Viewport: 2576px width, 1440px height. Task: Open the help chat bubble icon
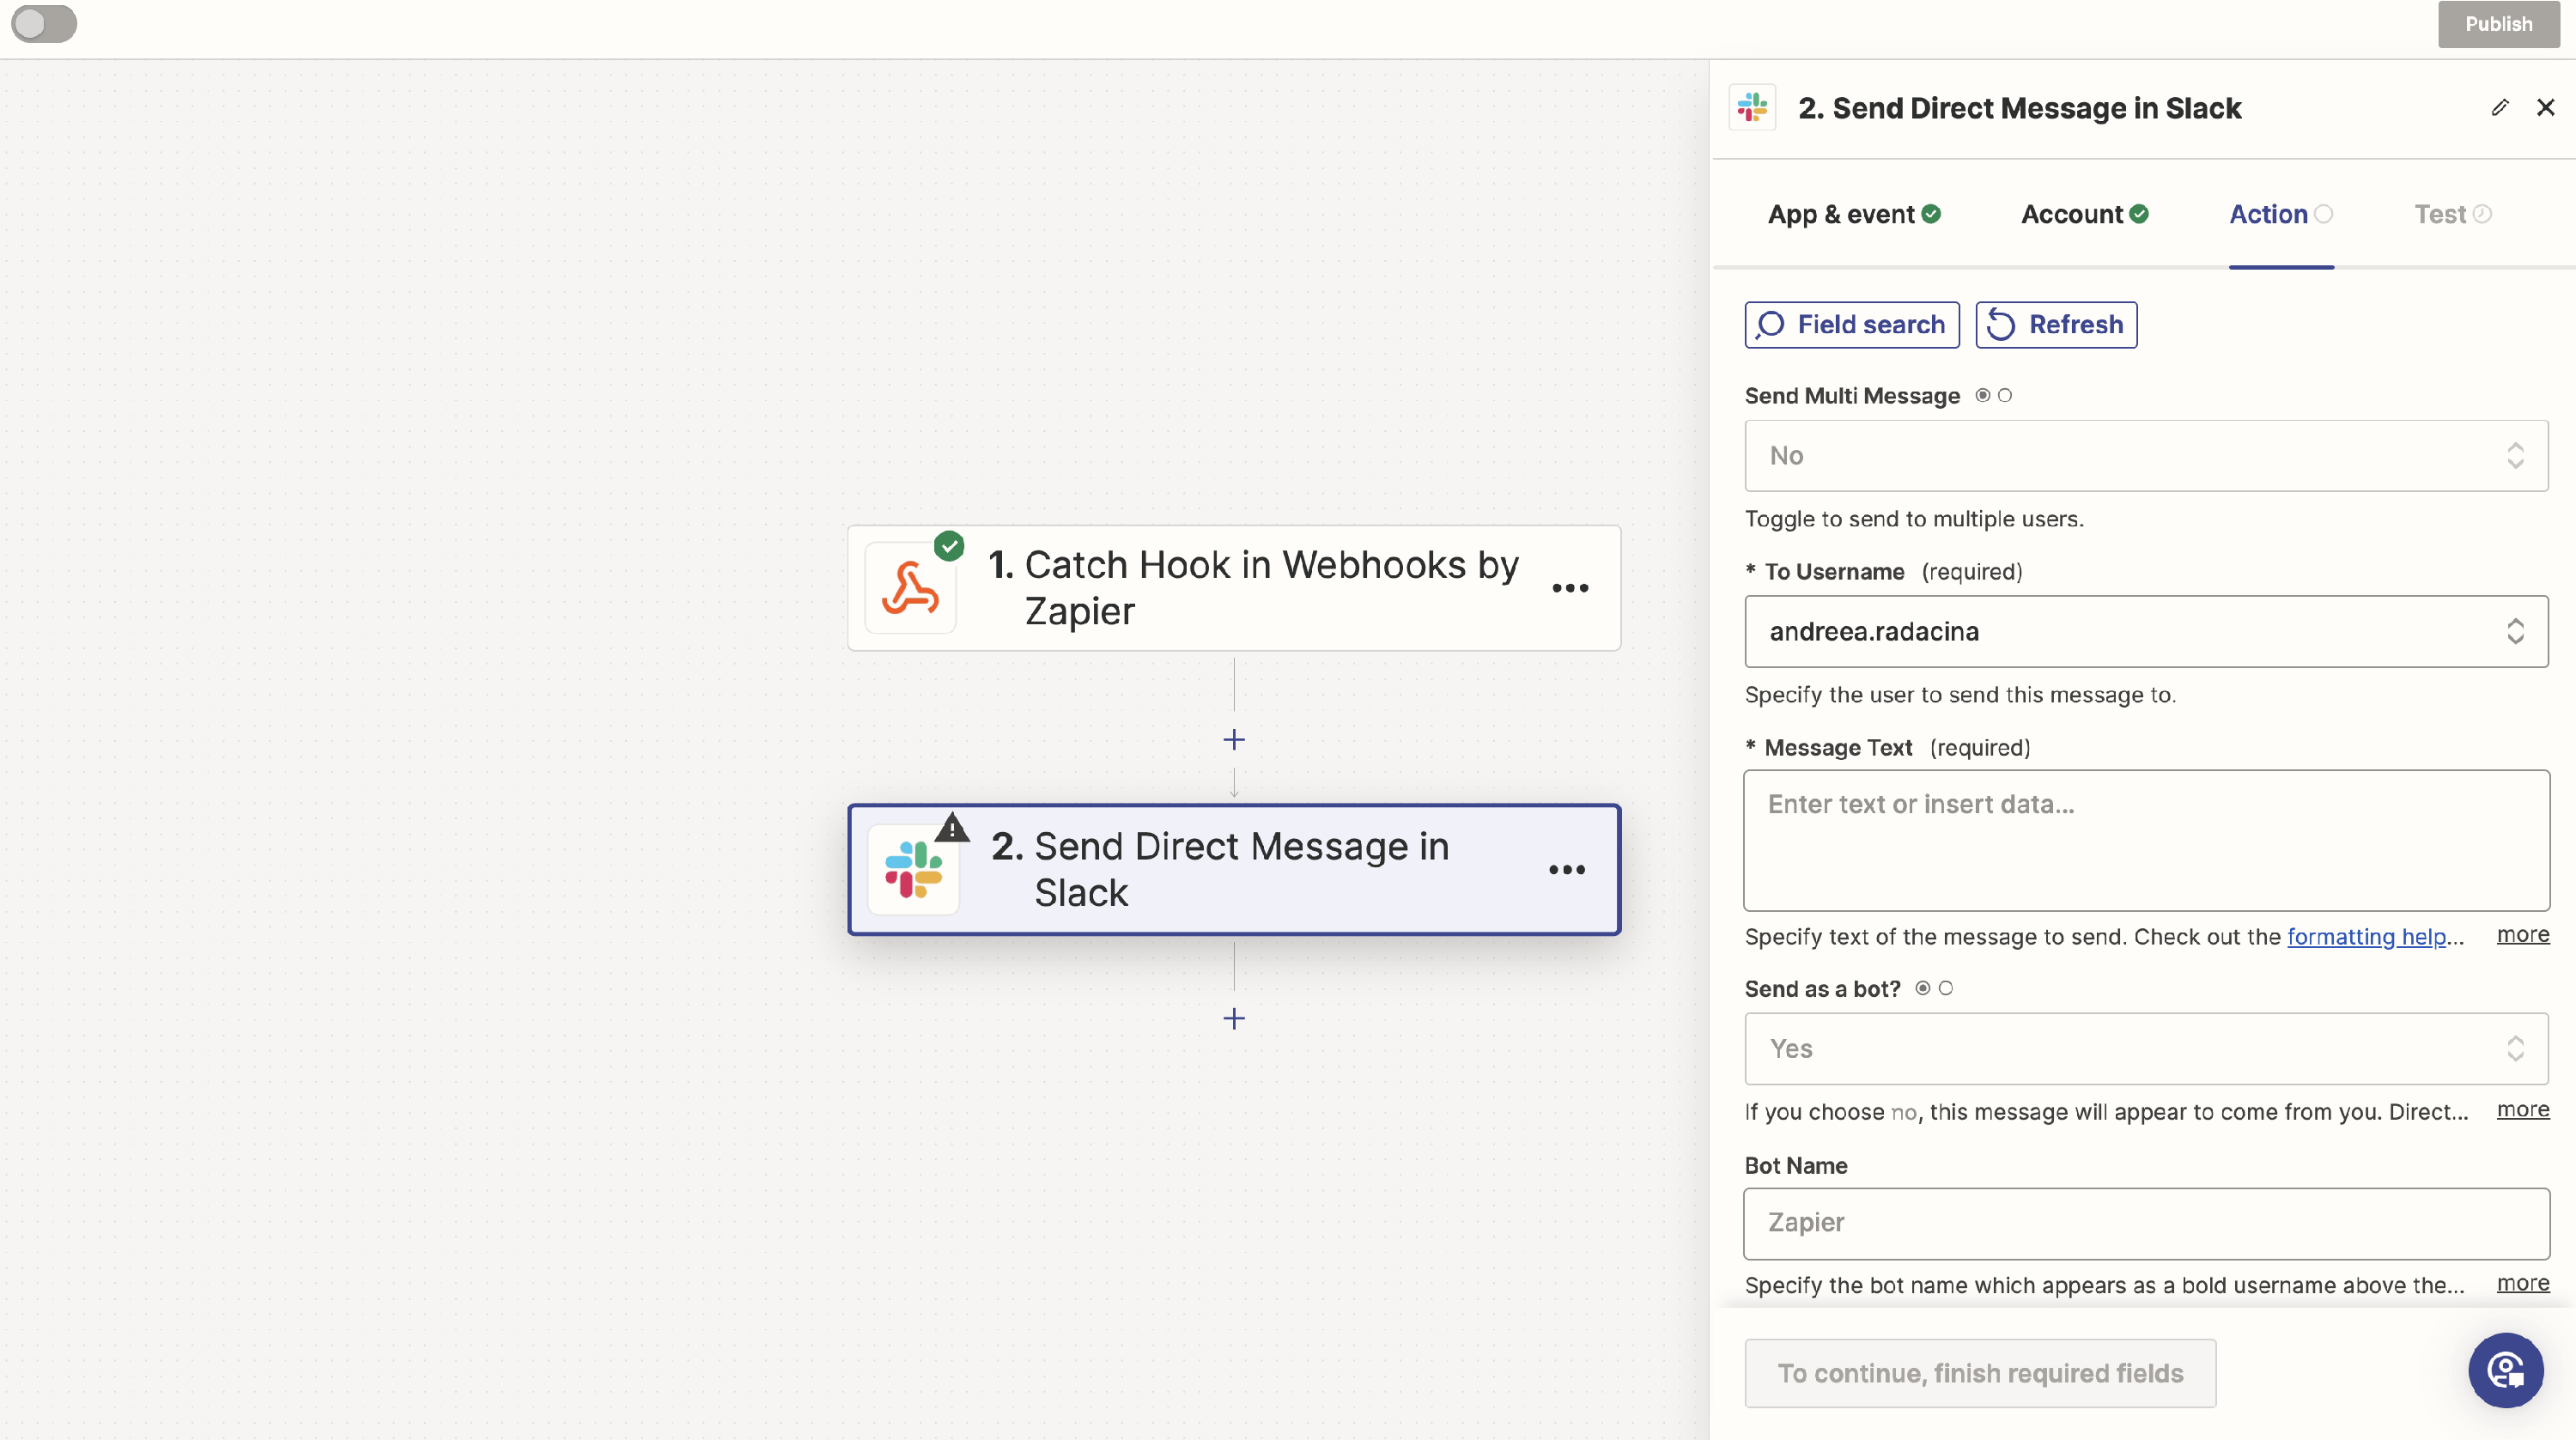click(2505, 1370)
